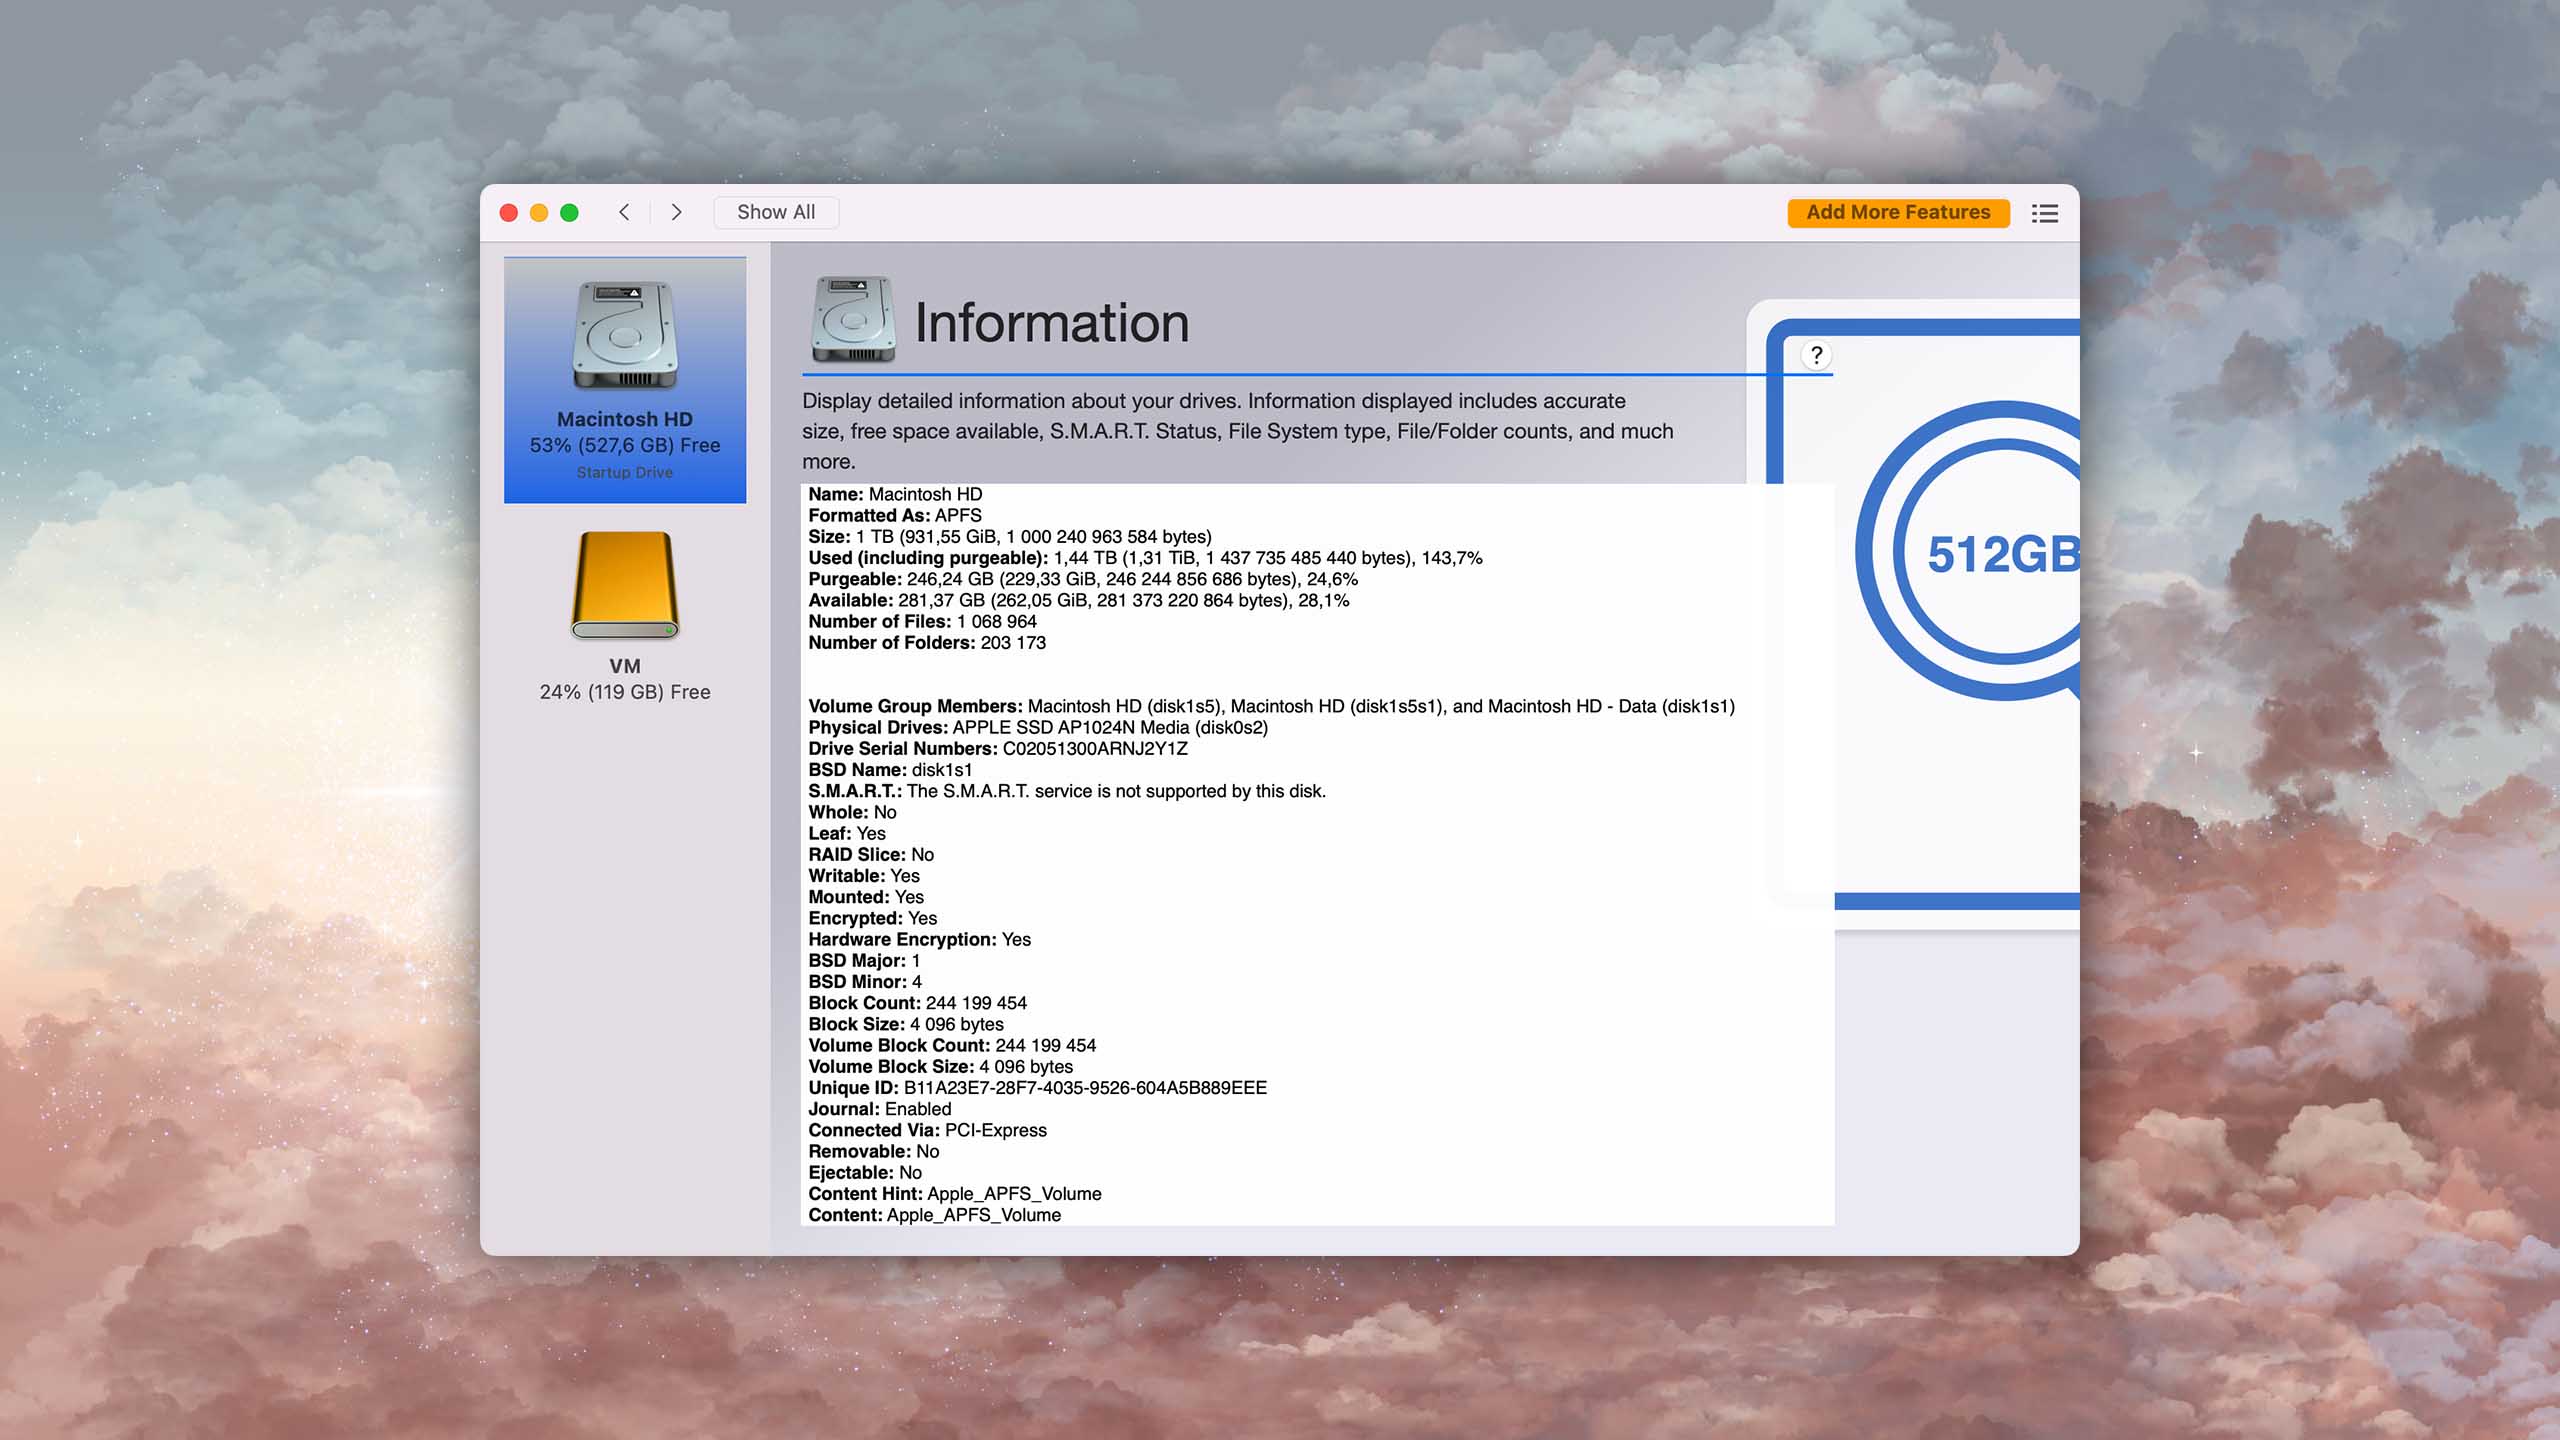Click Number of Files: 1 068 964
Viewport: 2560px width, 1440px height.
[x=922, y=621]
